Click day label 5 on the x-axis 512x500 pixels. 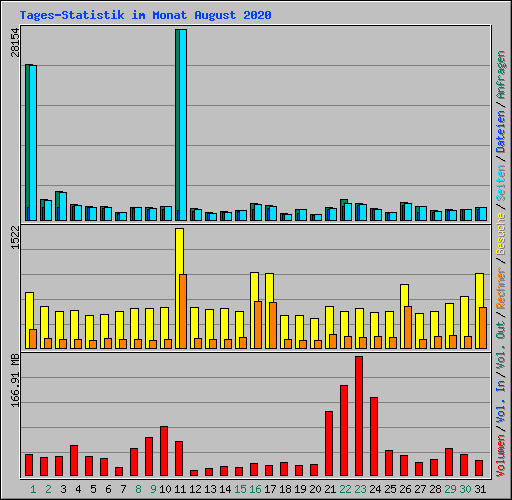[x=93, y=489]
